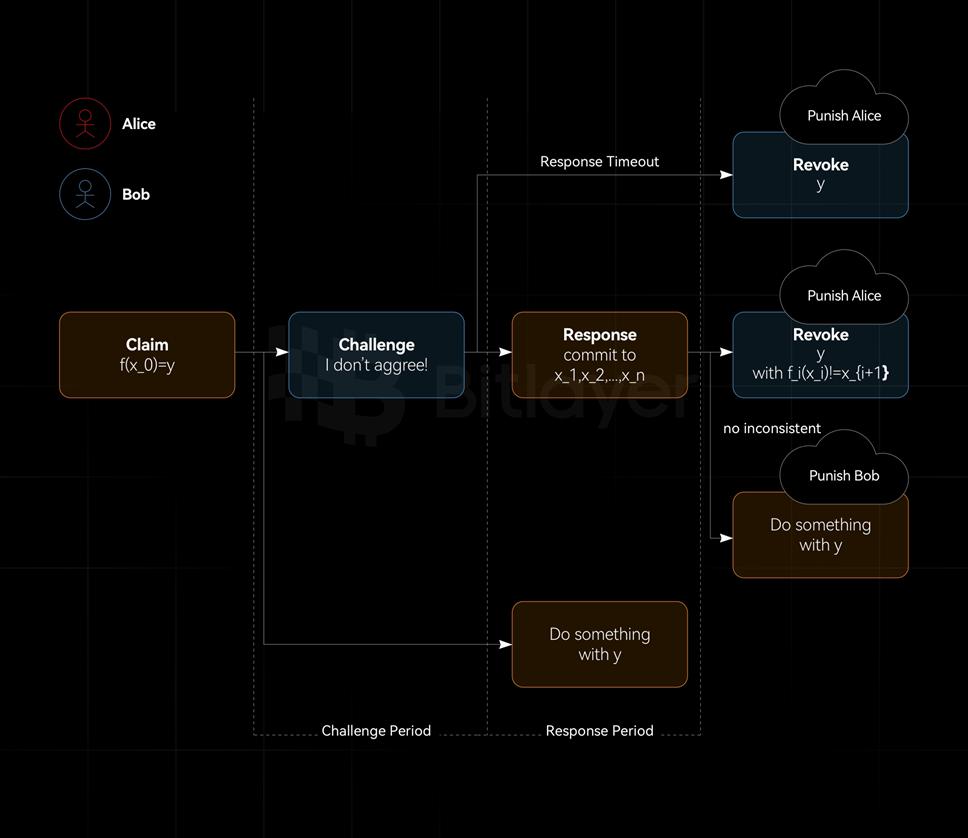Click the Challenge Period label
Image resolution: width=968 pixels, height=838 pixels.
pos(376,731)
